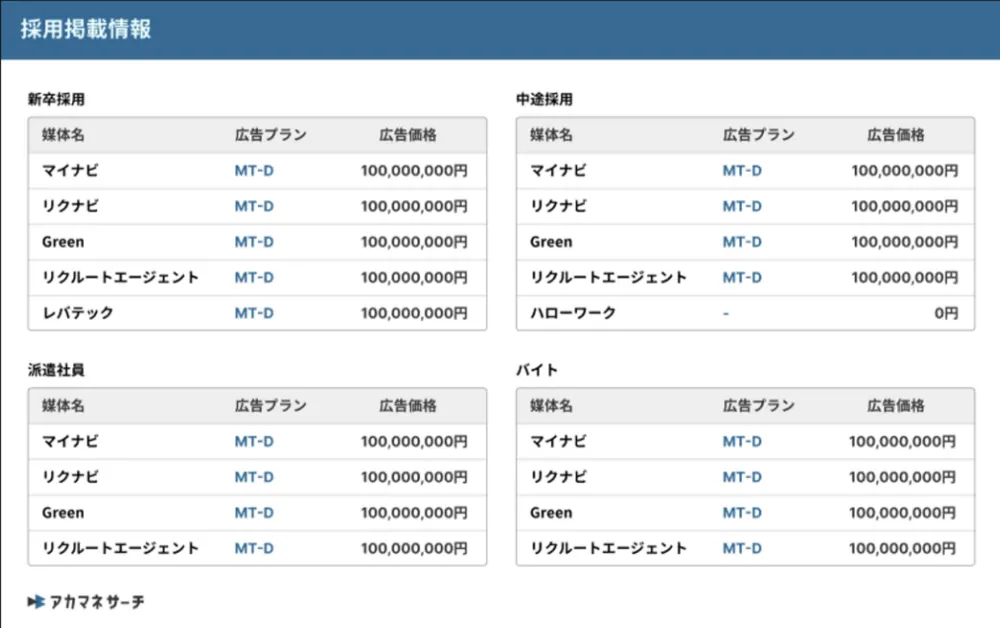Screen dimensions: 1000x628
Task: Click the 採用掲載情報 page title
Action: click(85, 29)
